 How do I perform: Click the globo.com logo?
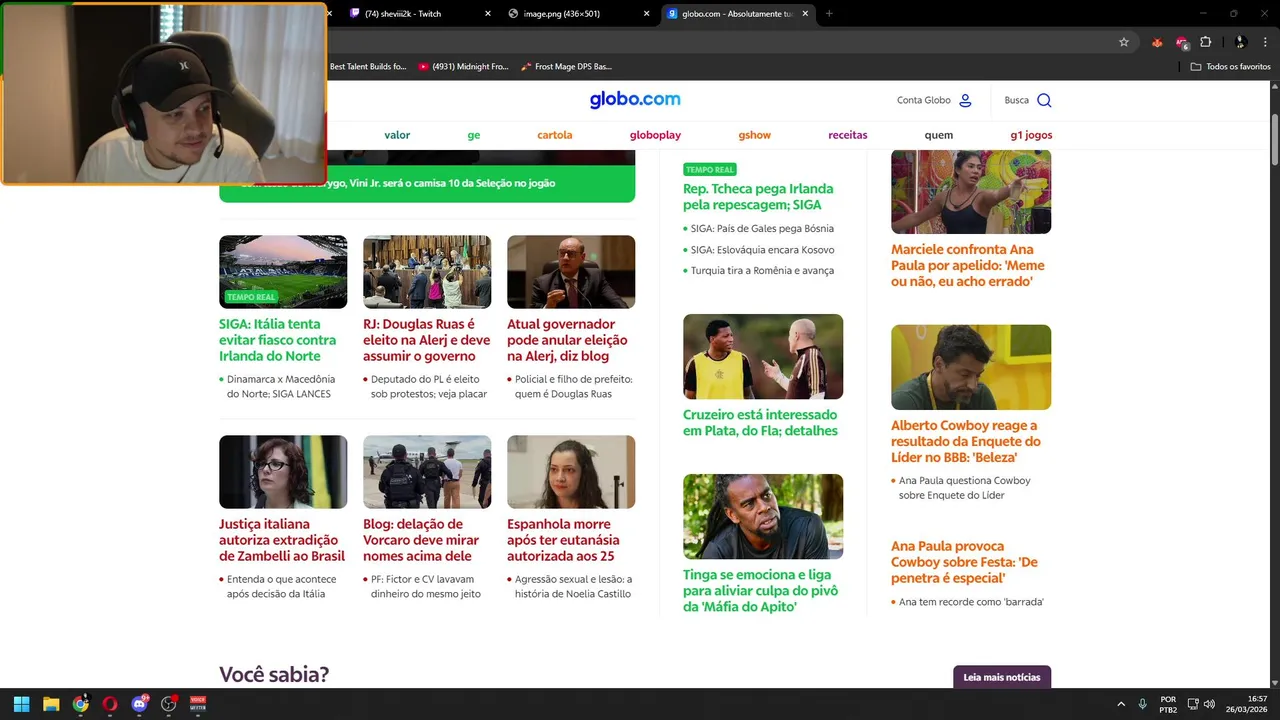pyautogui.click(x=635, y=99)
